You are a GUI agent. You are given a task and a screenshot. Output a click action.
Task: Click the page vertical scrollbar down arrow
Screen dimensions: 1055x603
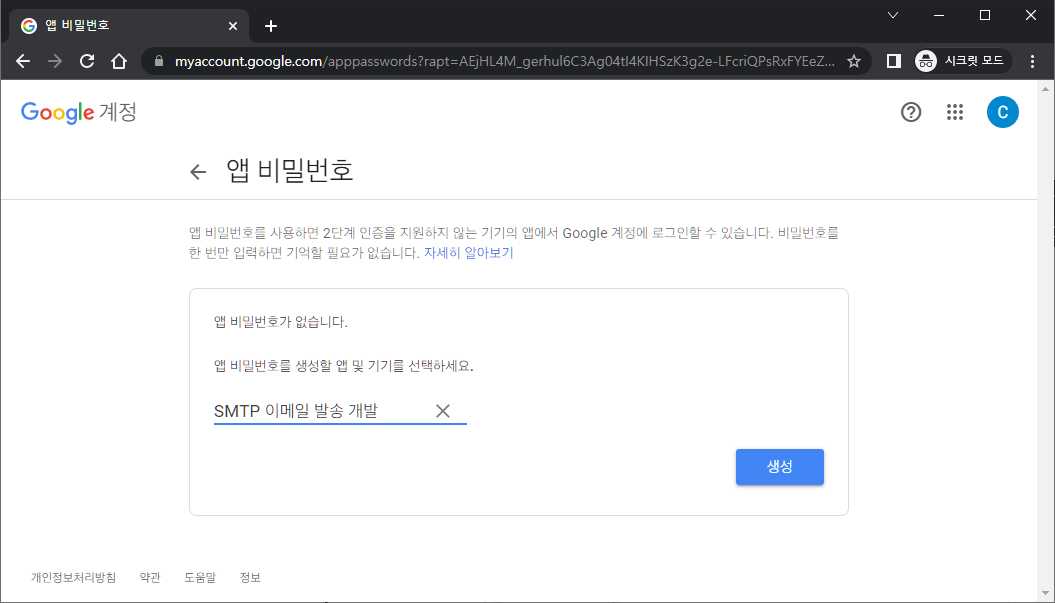point(1045,594)
